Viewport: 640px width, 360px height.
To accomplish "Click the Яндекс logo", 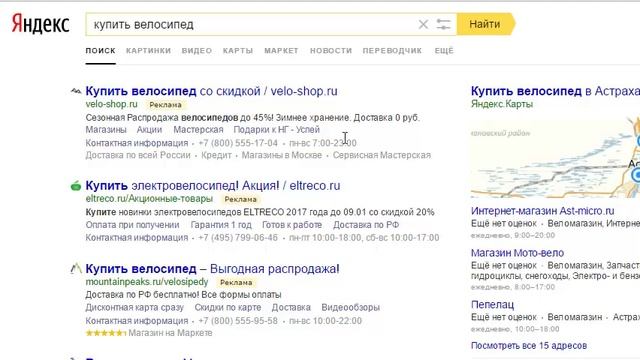I will coord(40,24).
